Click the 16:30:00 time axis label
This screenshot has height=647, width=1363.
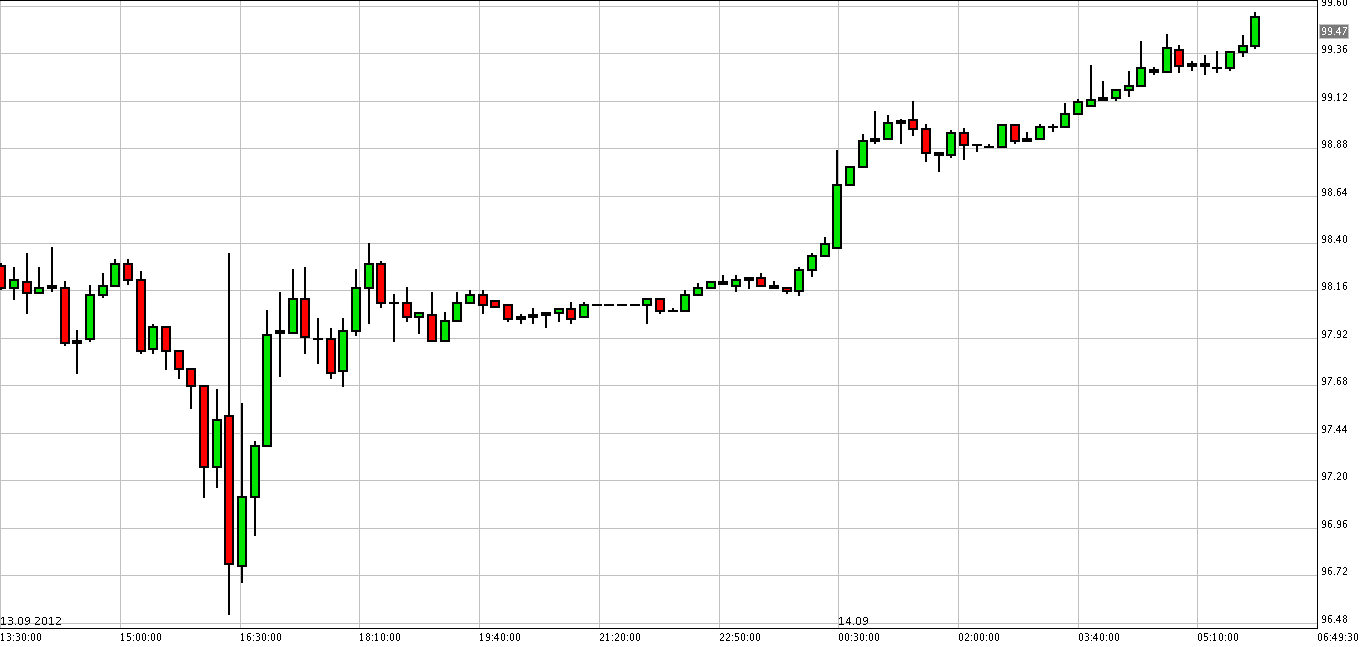[260, 637]
